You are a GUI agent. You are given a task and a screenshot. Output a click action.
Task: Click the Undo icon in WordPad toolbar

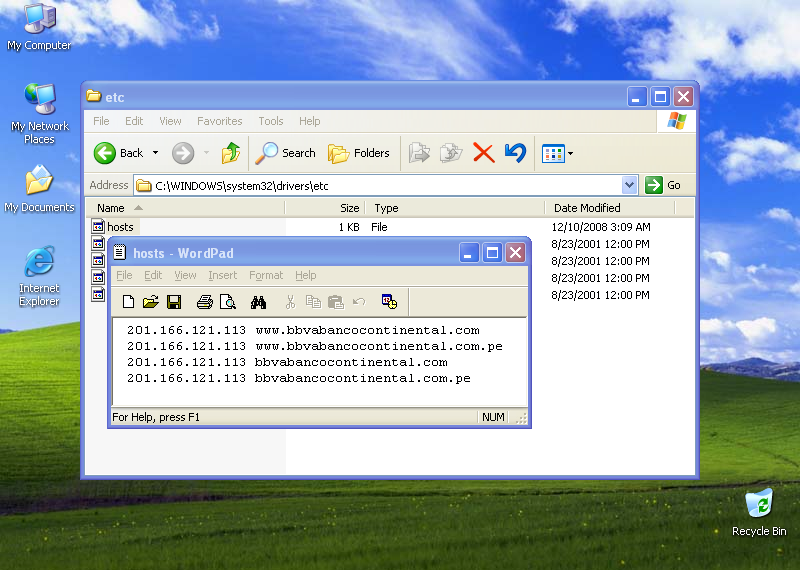point(359,302)
